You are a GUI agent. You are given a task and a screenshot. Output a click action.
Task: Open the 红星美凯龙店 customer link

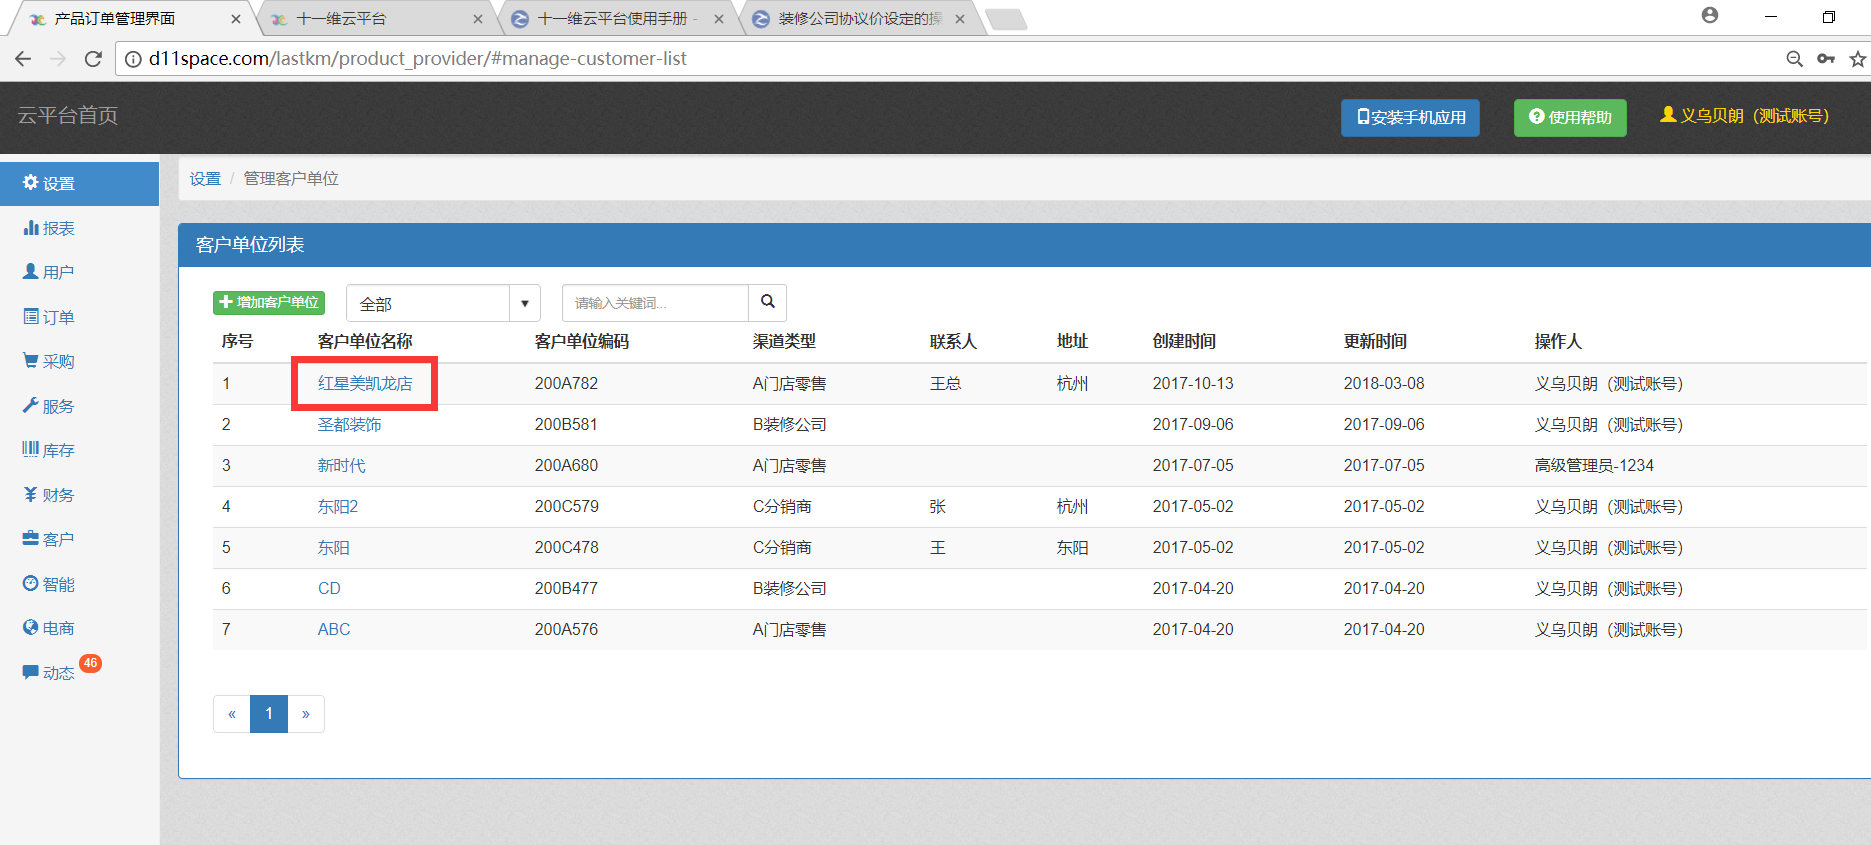coord(365,384)
